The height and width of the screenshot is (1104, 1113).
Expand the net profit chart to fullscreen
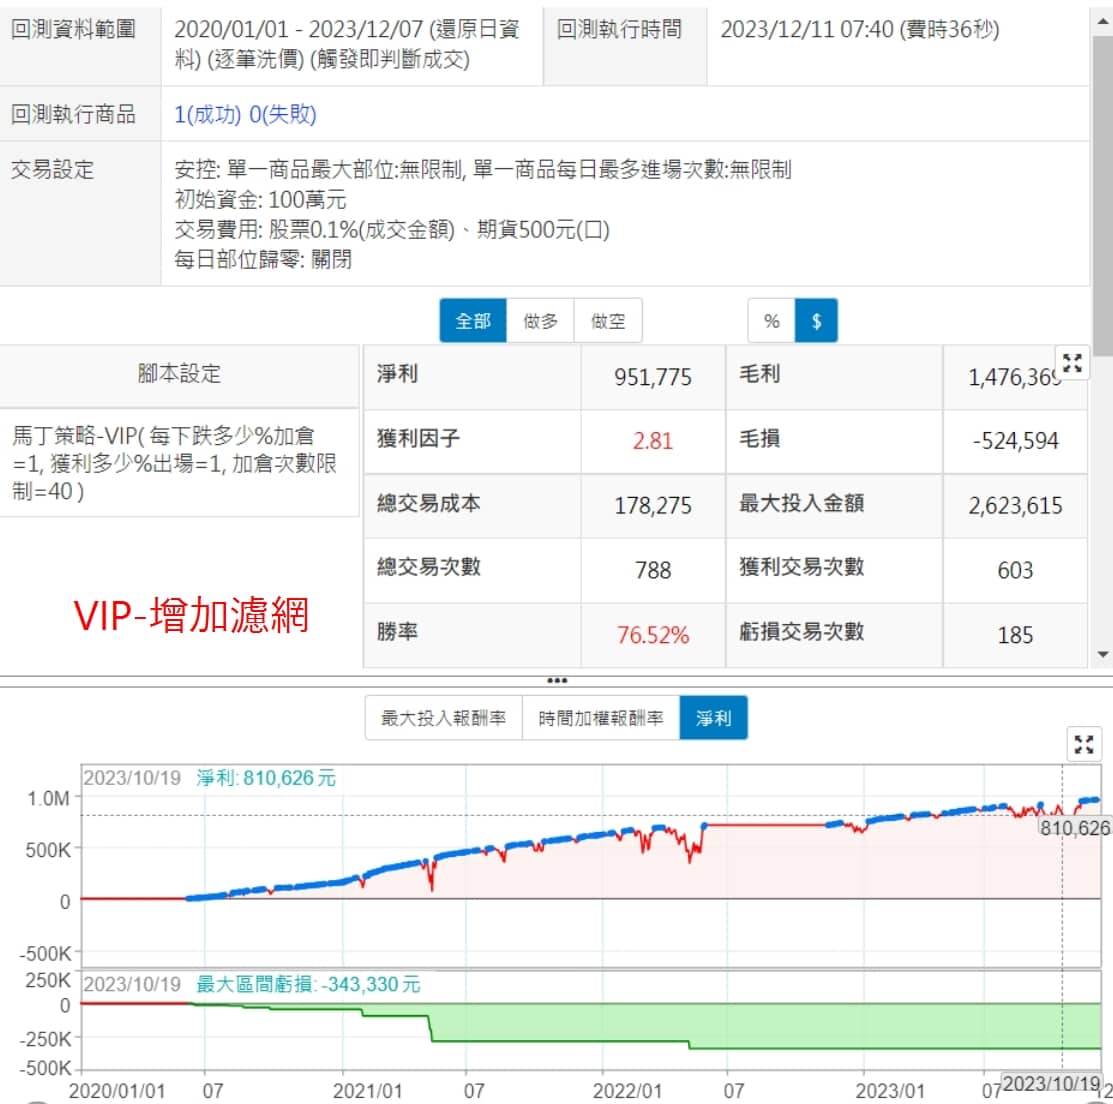pyautogui.click(x=1084, y=744)
